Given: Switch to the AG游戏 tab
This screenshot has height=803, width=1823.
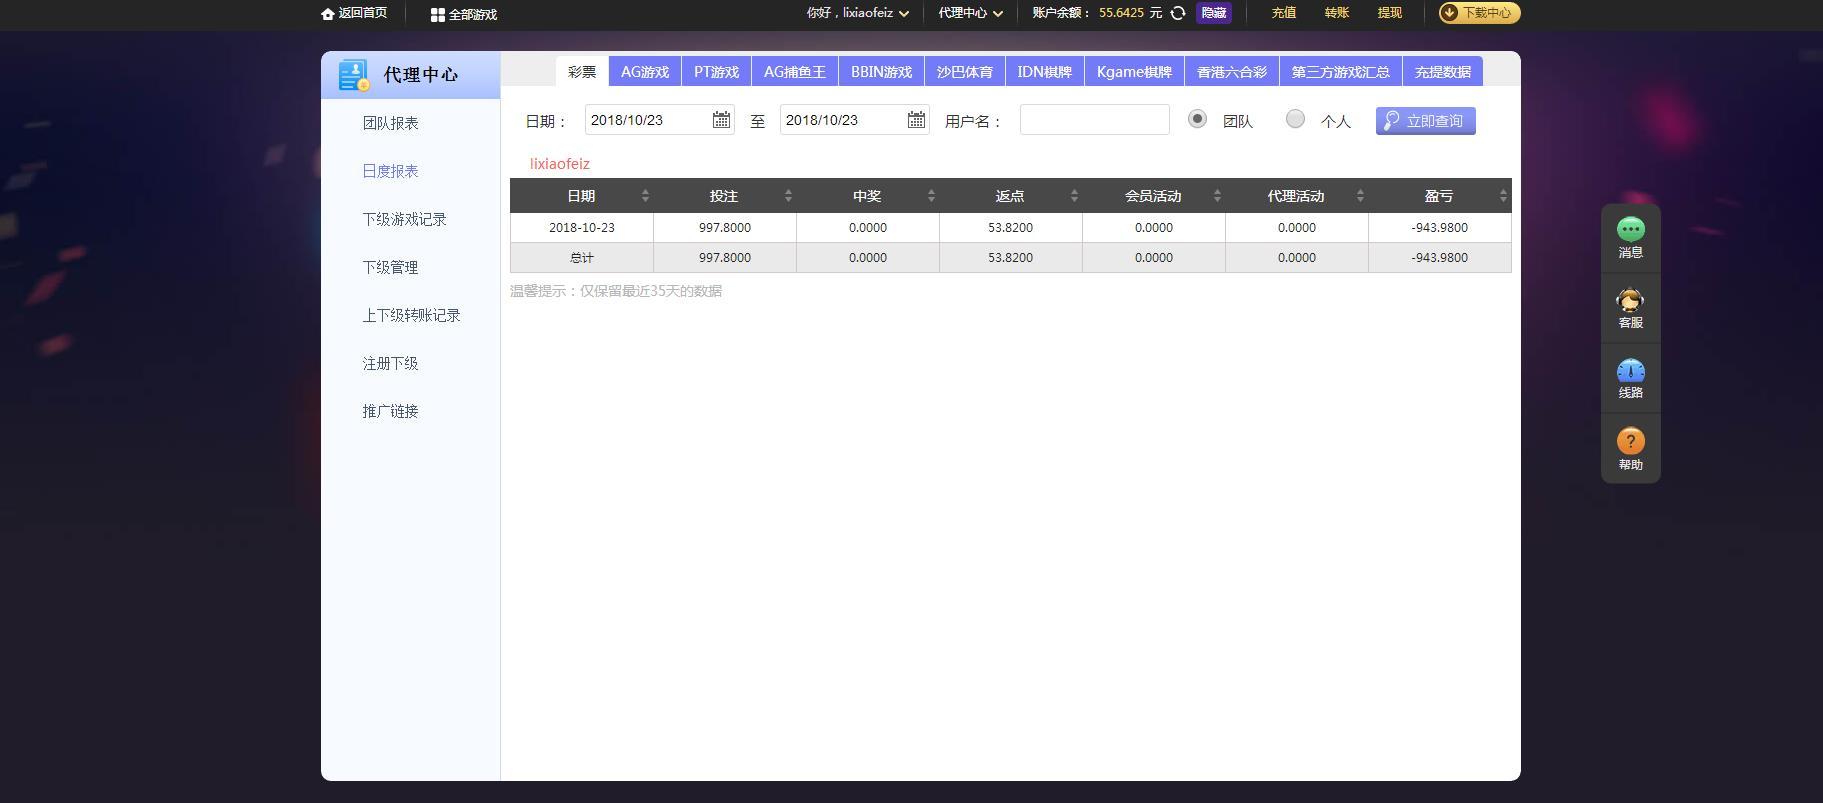Looking at the screenshot, I should point(645,71).
